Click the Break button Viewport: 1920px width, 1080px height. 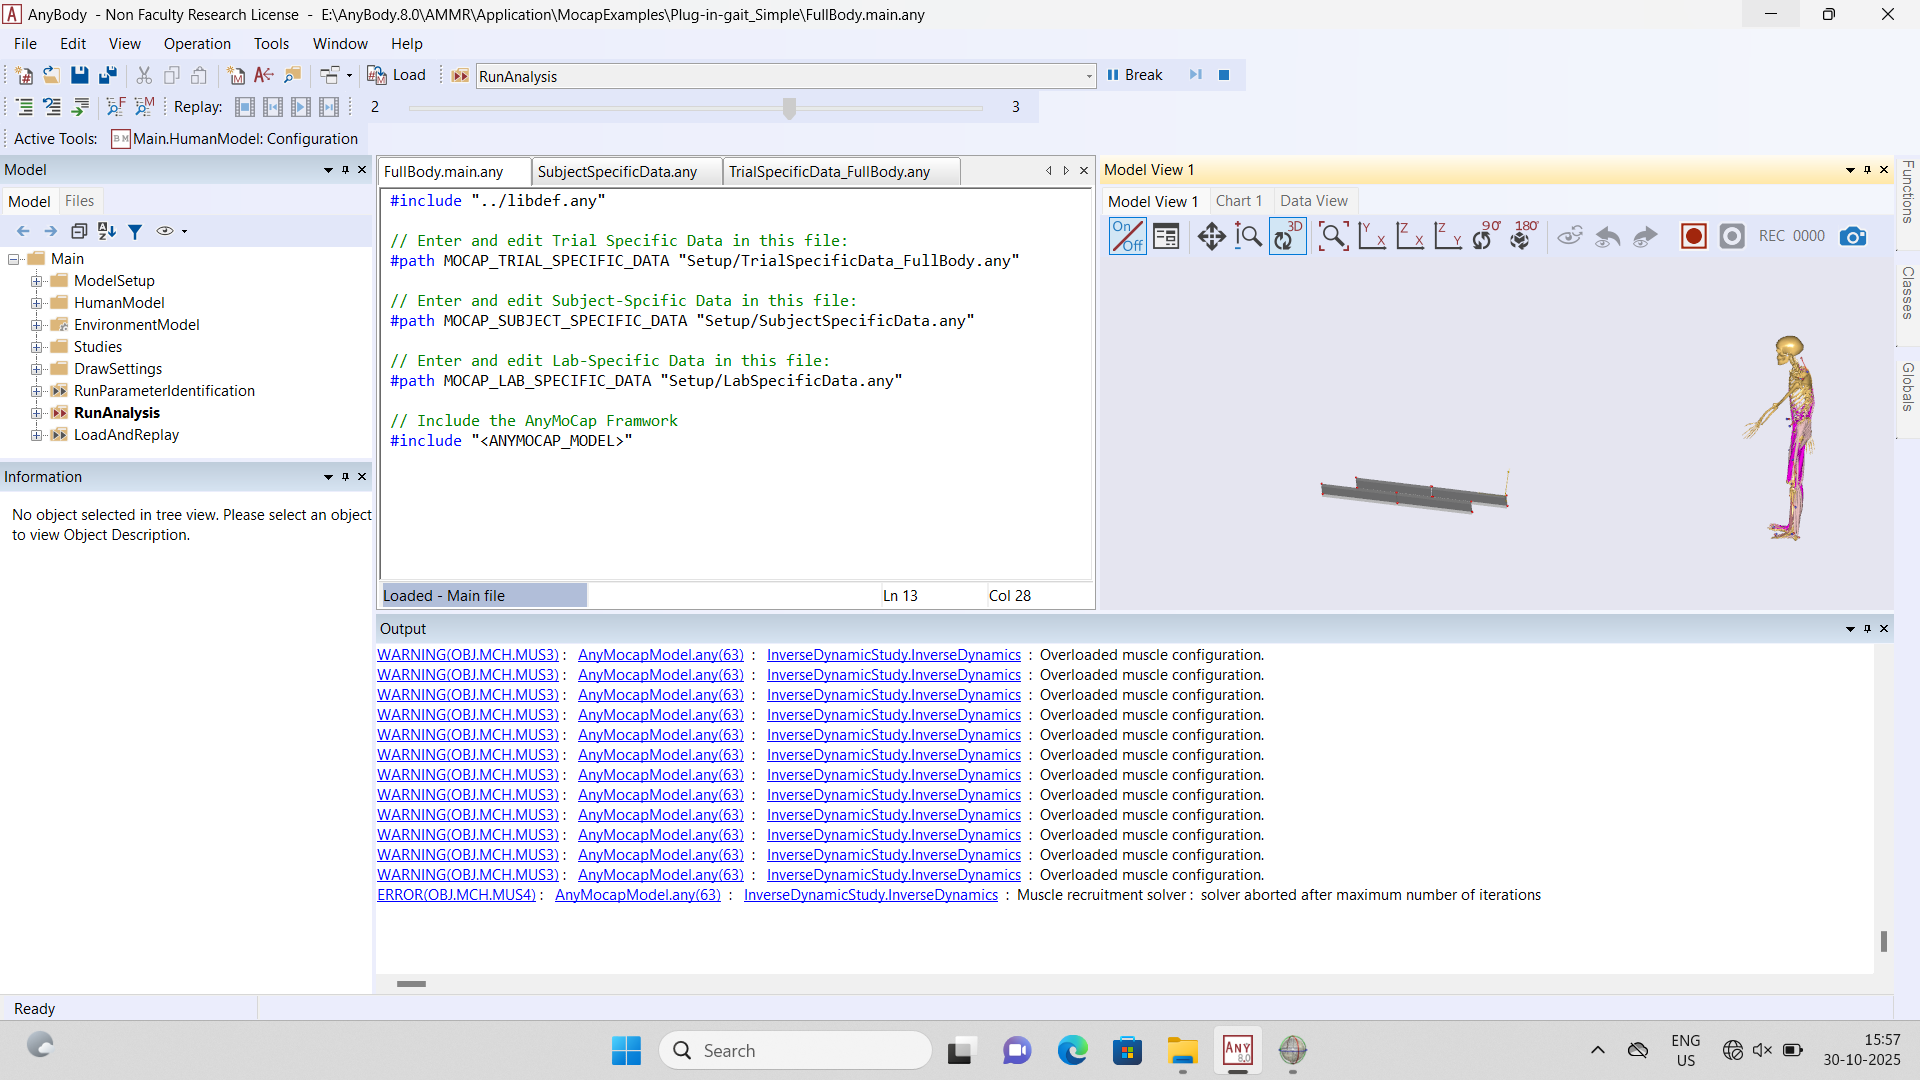pyautogui.click(x=1134, y=75)
